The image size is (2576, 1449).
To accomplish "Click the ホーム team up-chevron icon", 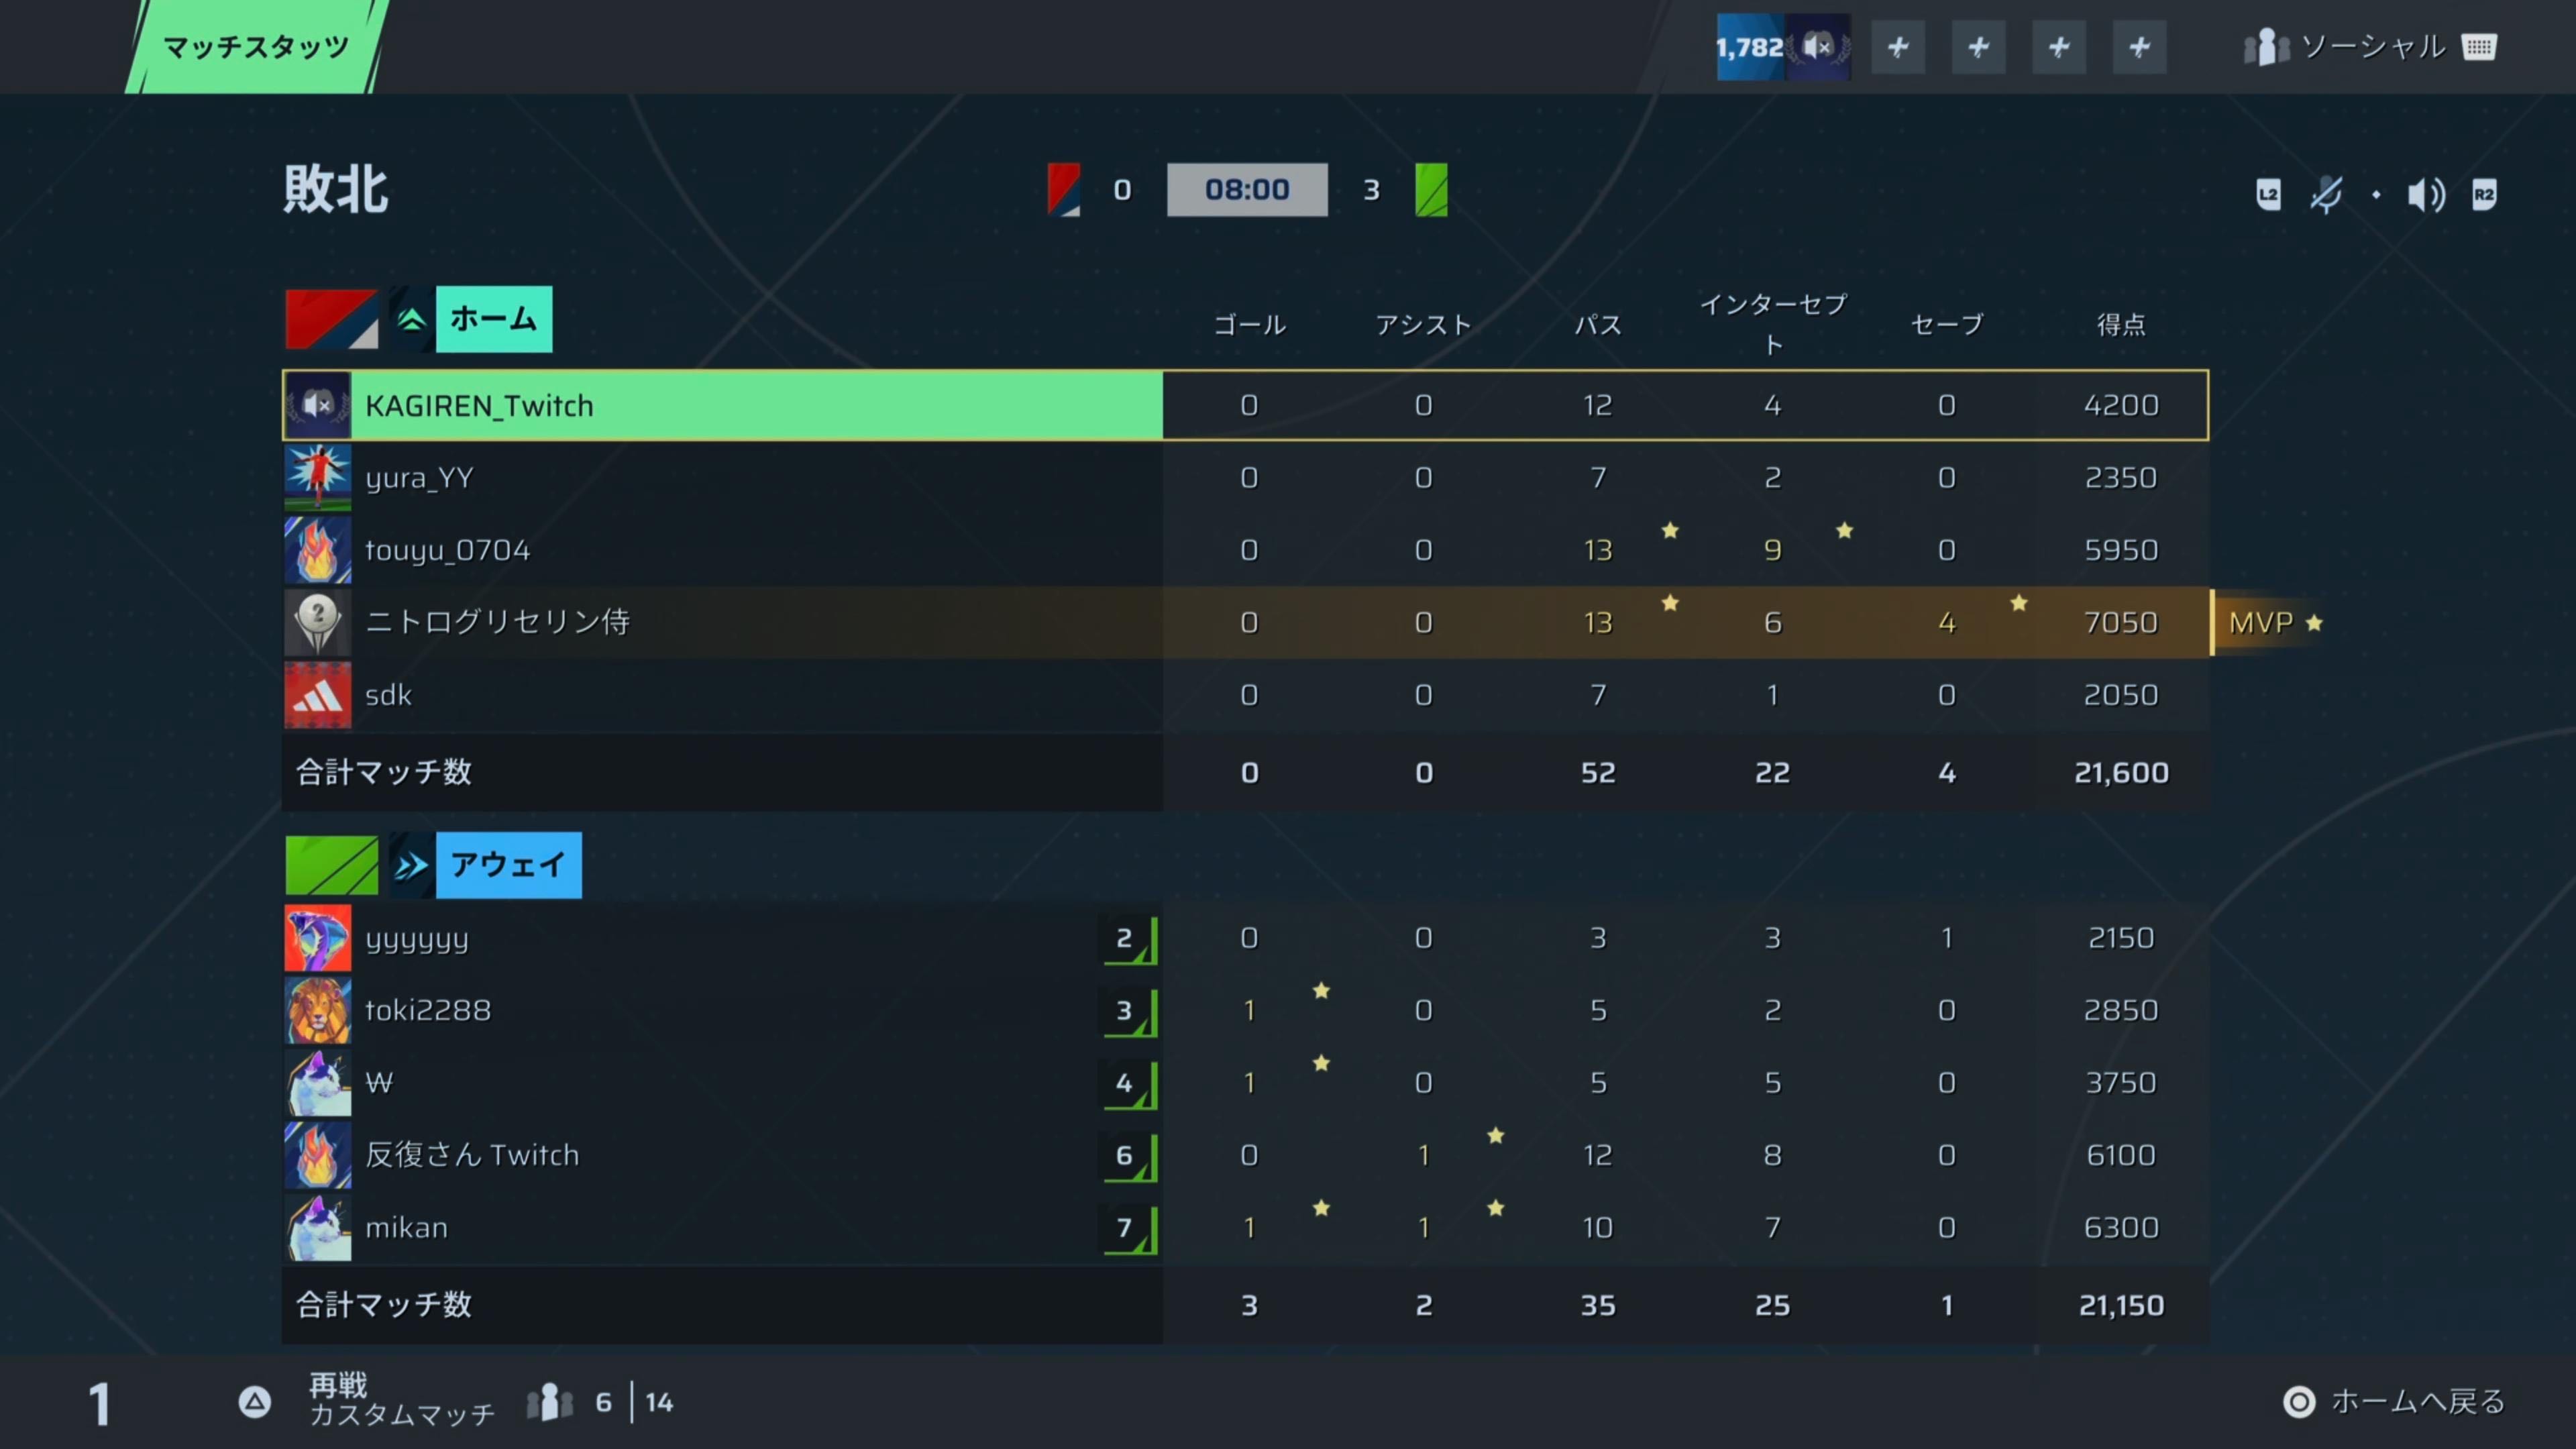I will (411, 319).
